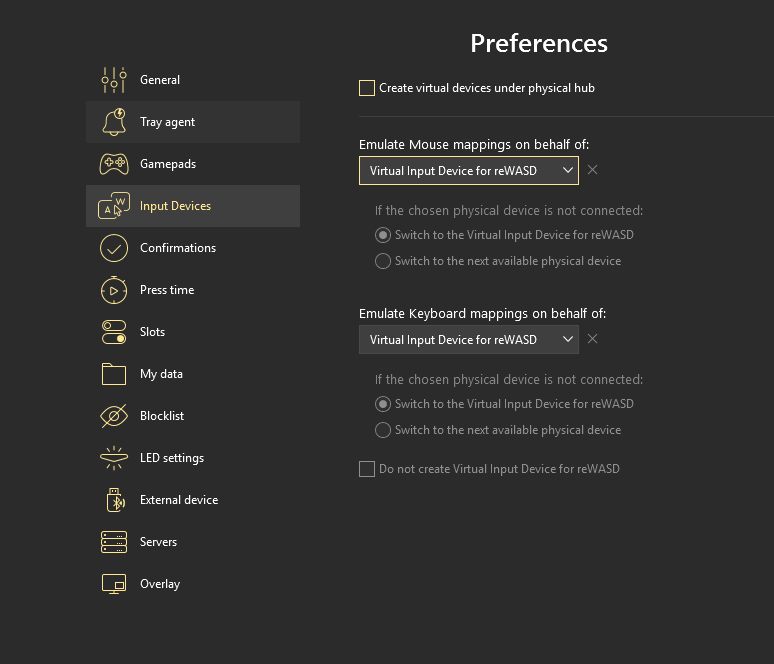
Task: Open the Tray agent bell icon
Action: click(114, 122)
